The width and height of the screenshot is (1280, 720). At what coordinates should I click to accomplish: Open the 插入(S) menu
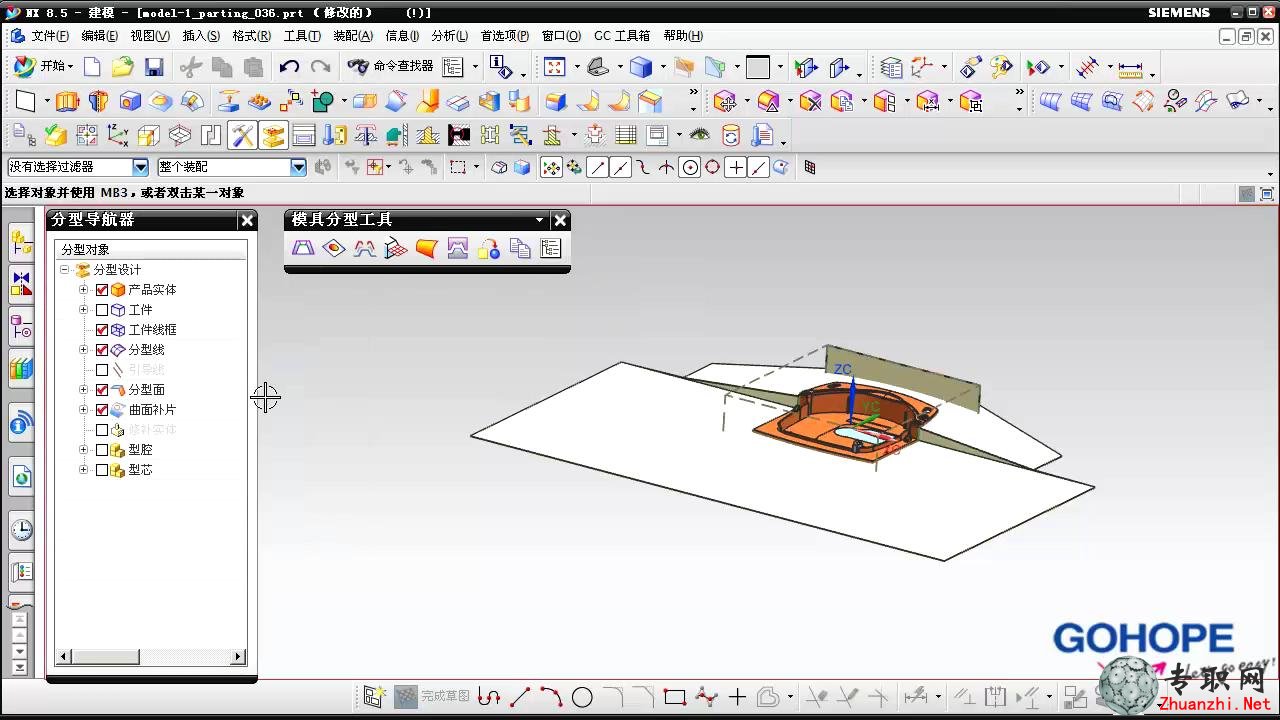(201, 36)
